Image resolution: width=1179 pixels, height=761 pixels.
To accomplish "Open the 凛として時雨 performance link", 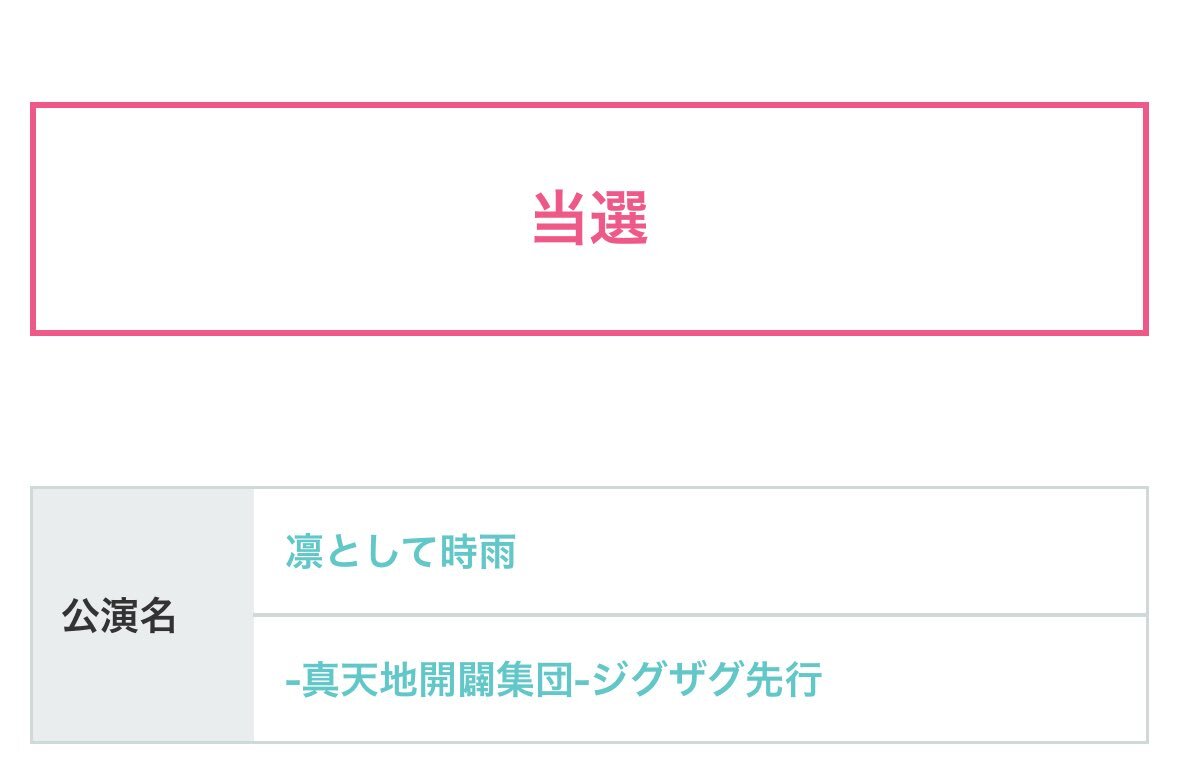I will click(400, 552).
